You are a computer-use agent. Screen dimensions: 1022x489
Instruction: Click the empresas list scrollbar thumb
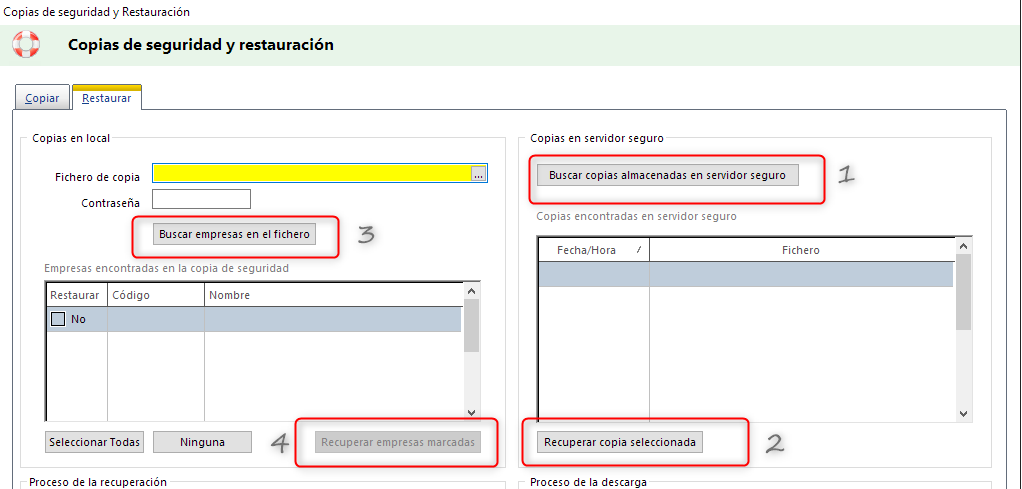pyautogui.click(x=472, y=325)
